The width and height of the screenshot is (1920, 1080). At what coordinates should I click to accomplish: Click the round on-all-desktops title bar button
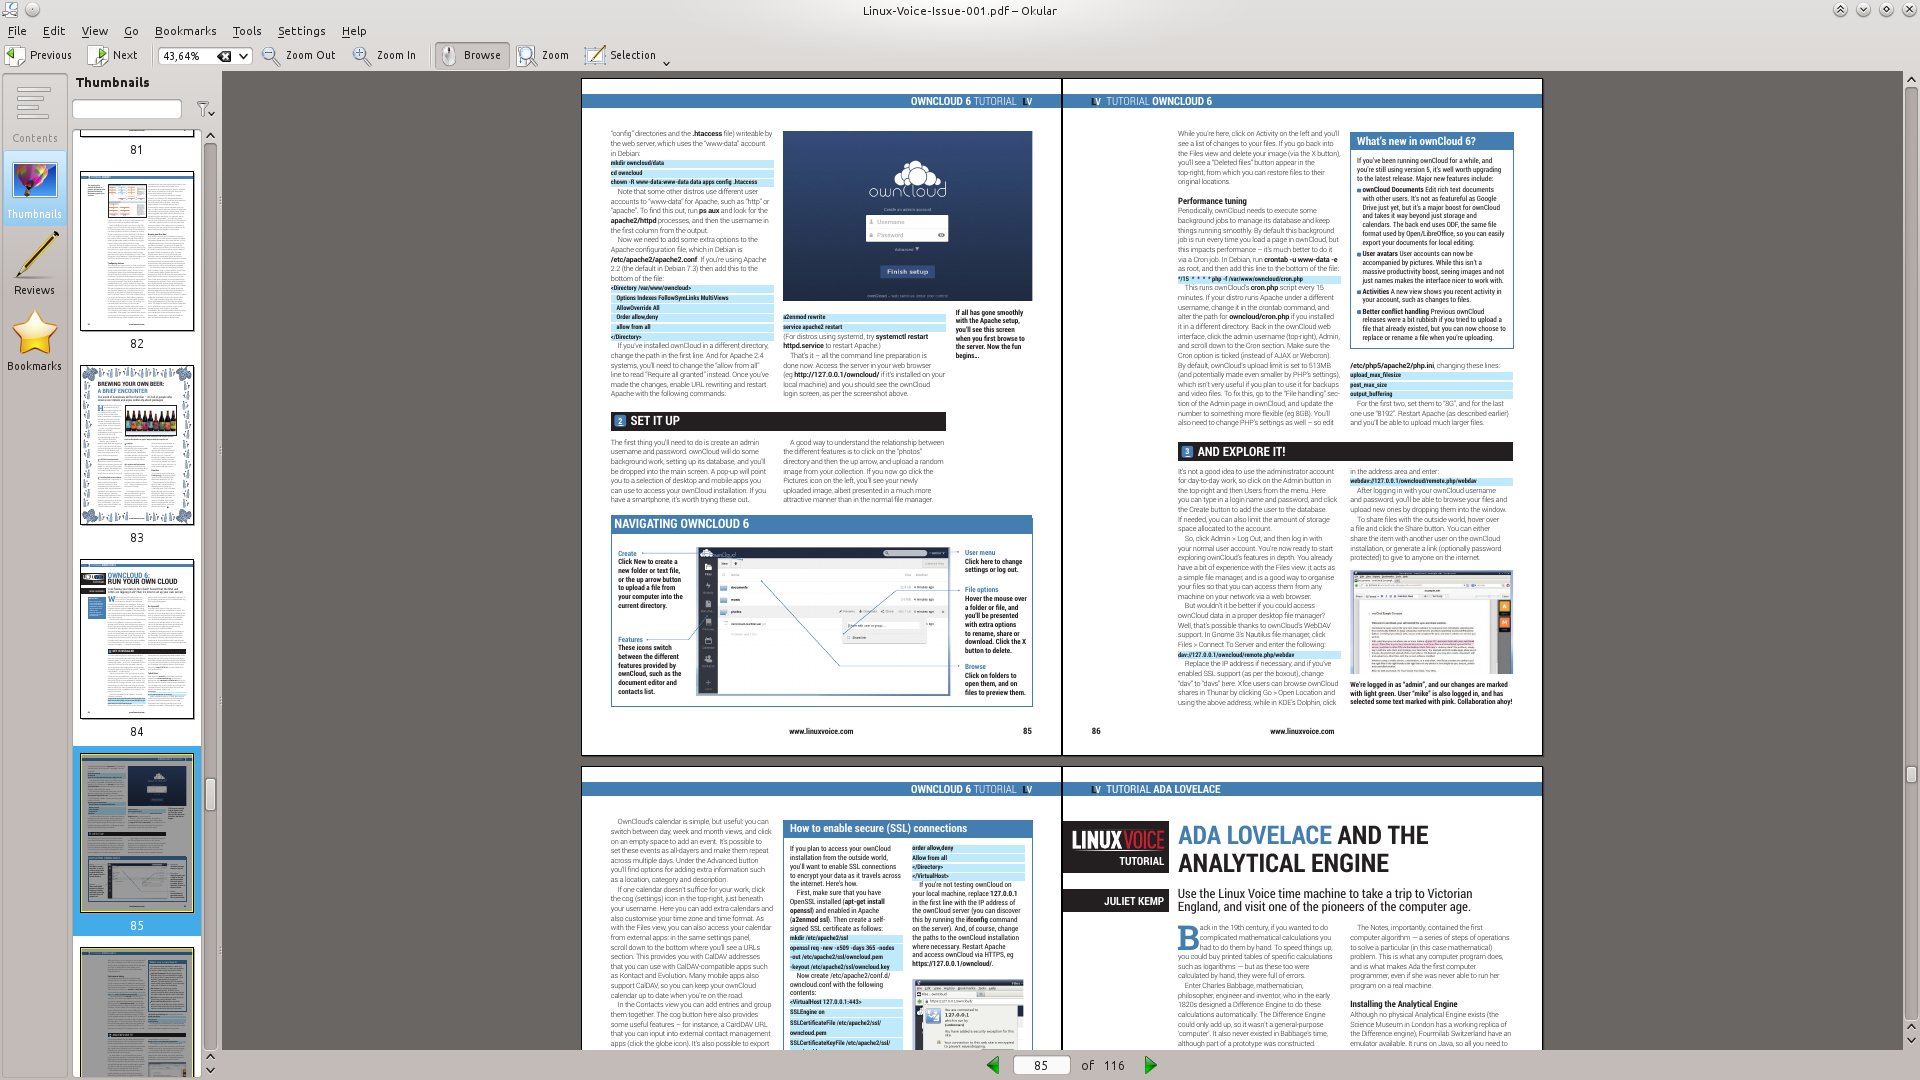[32, 10]
